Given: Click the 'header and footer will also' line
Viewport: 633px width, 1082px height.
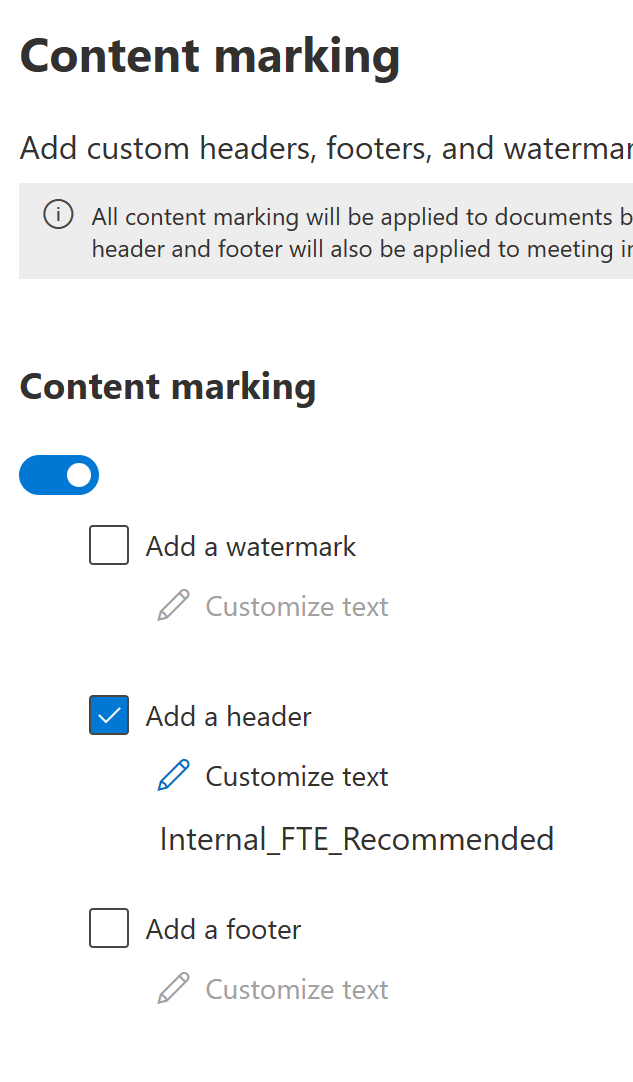Looking at the screenshot, I should (x=362, y=248).
